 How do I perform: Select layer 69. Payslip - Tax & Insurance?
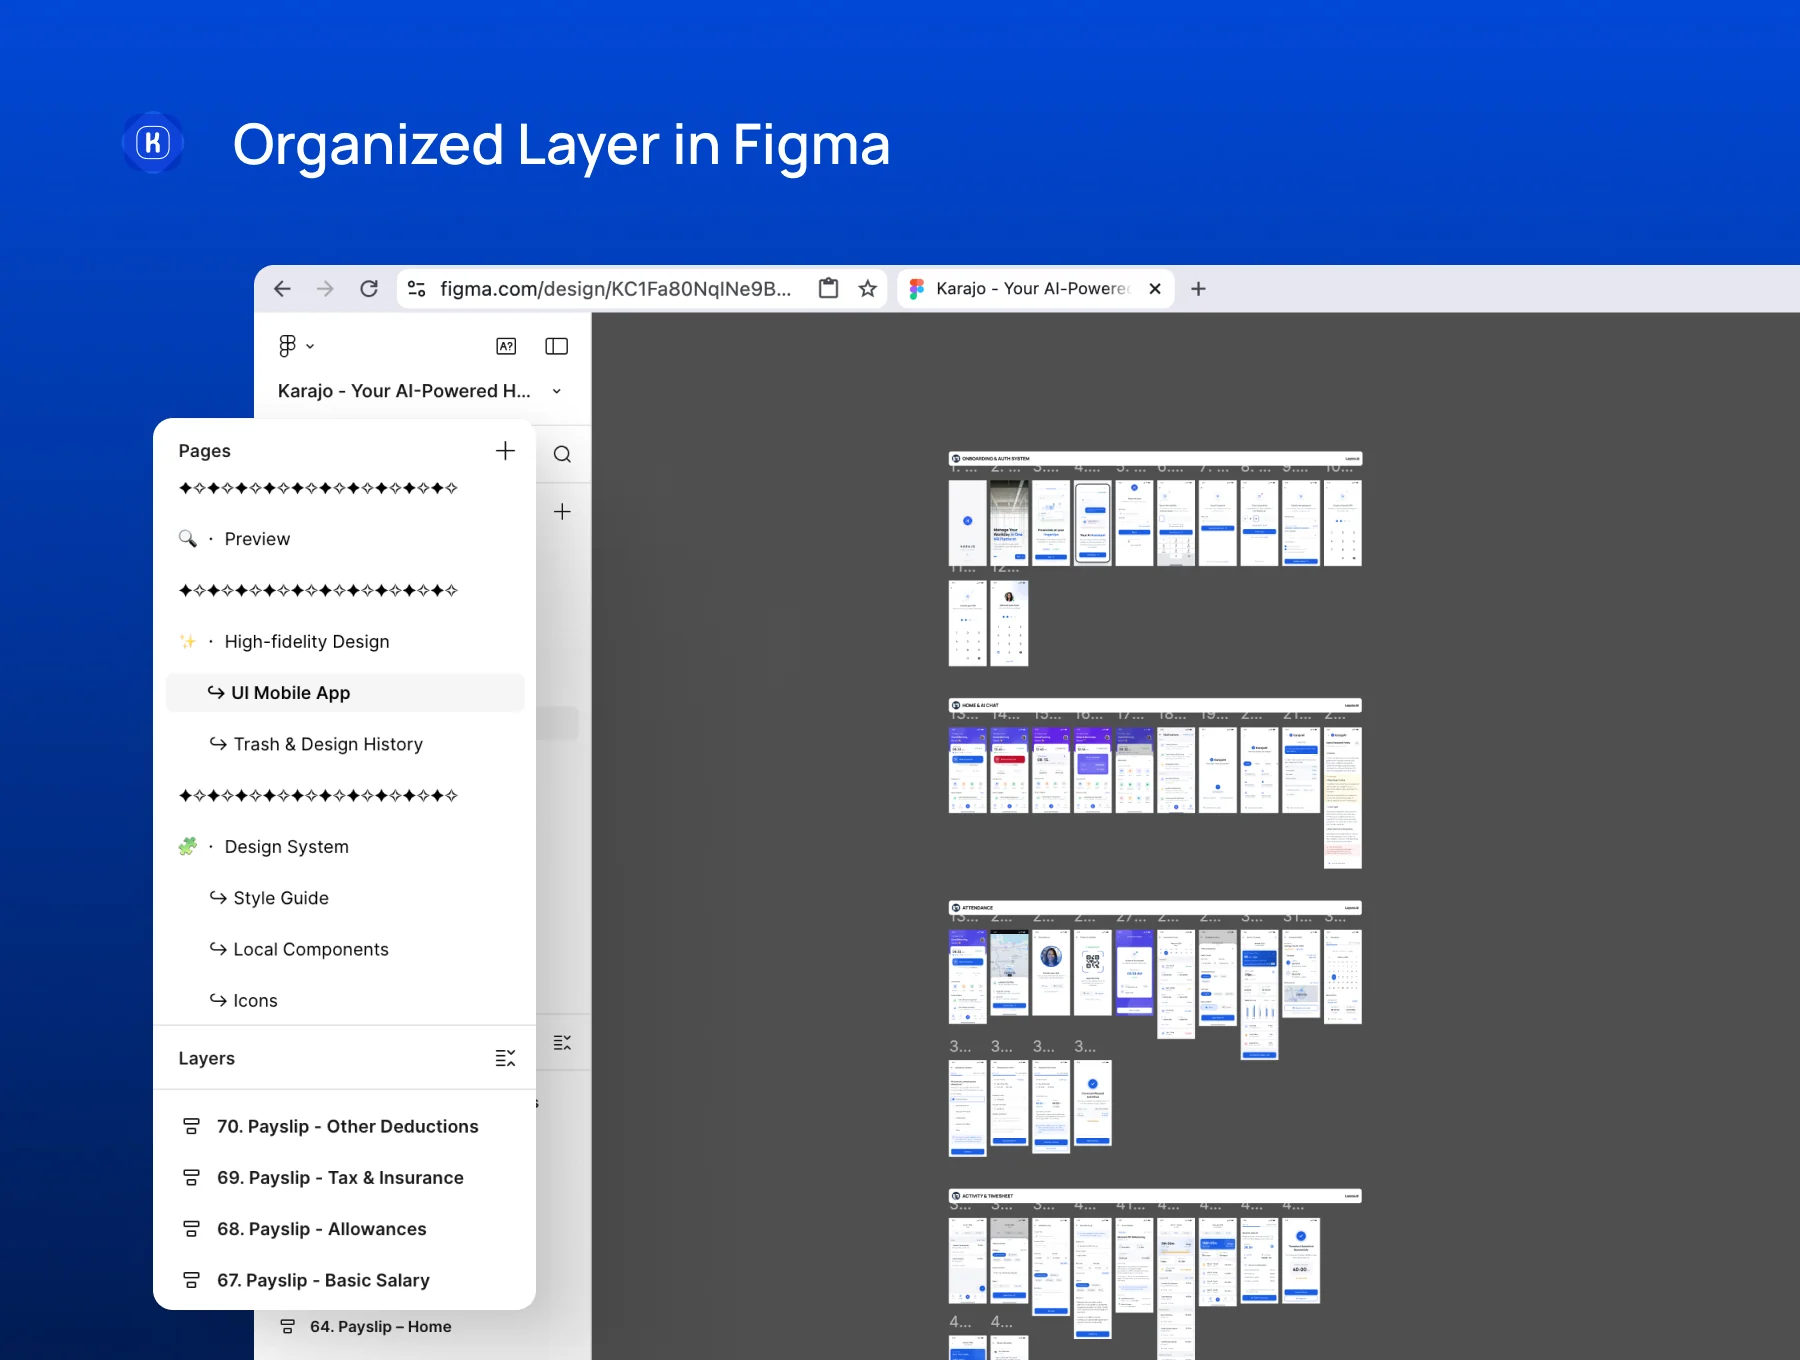pos(345,1178)
